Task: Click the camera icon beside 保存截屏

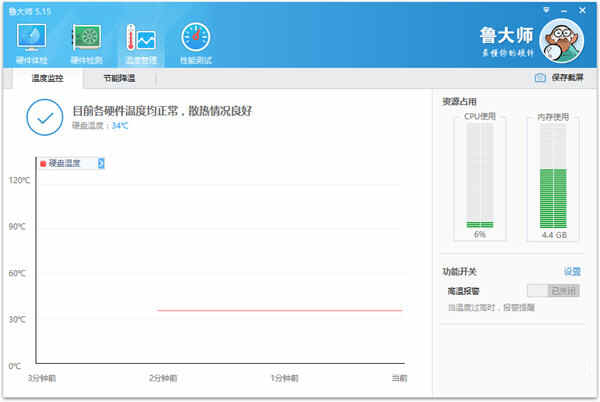Action: click(540, 78)
